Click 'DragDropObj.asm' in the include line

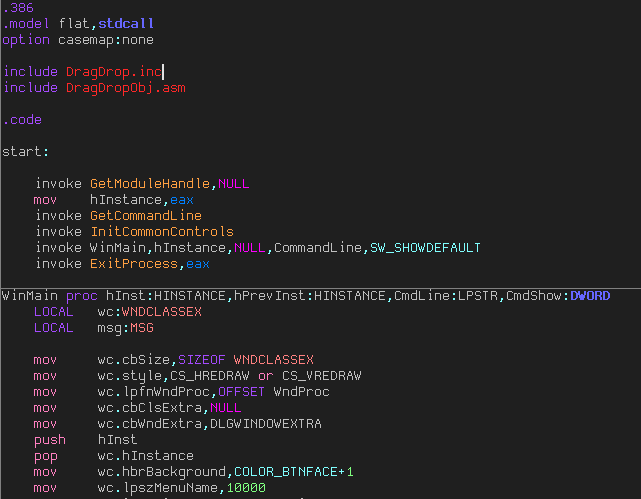126,88
